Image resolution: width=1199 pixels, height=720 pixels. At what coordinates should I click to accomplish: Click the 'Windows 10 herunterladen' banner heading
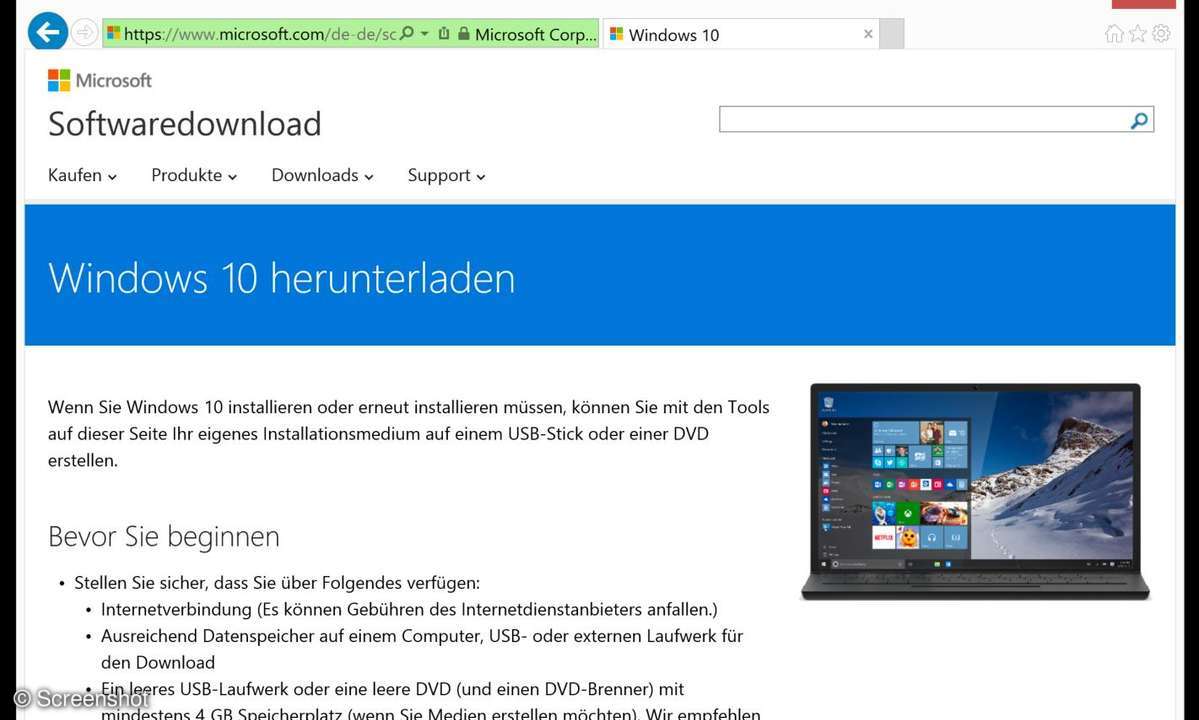tap(281, 277)
